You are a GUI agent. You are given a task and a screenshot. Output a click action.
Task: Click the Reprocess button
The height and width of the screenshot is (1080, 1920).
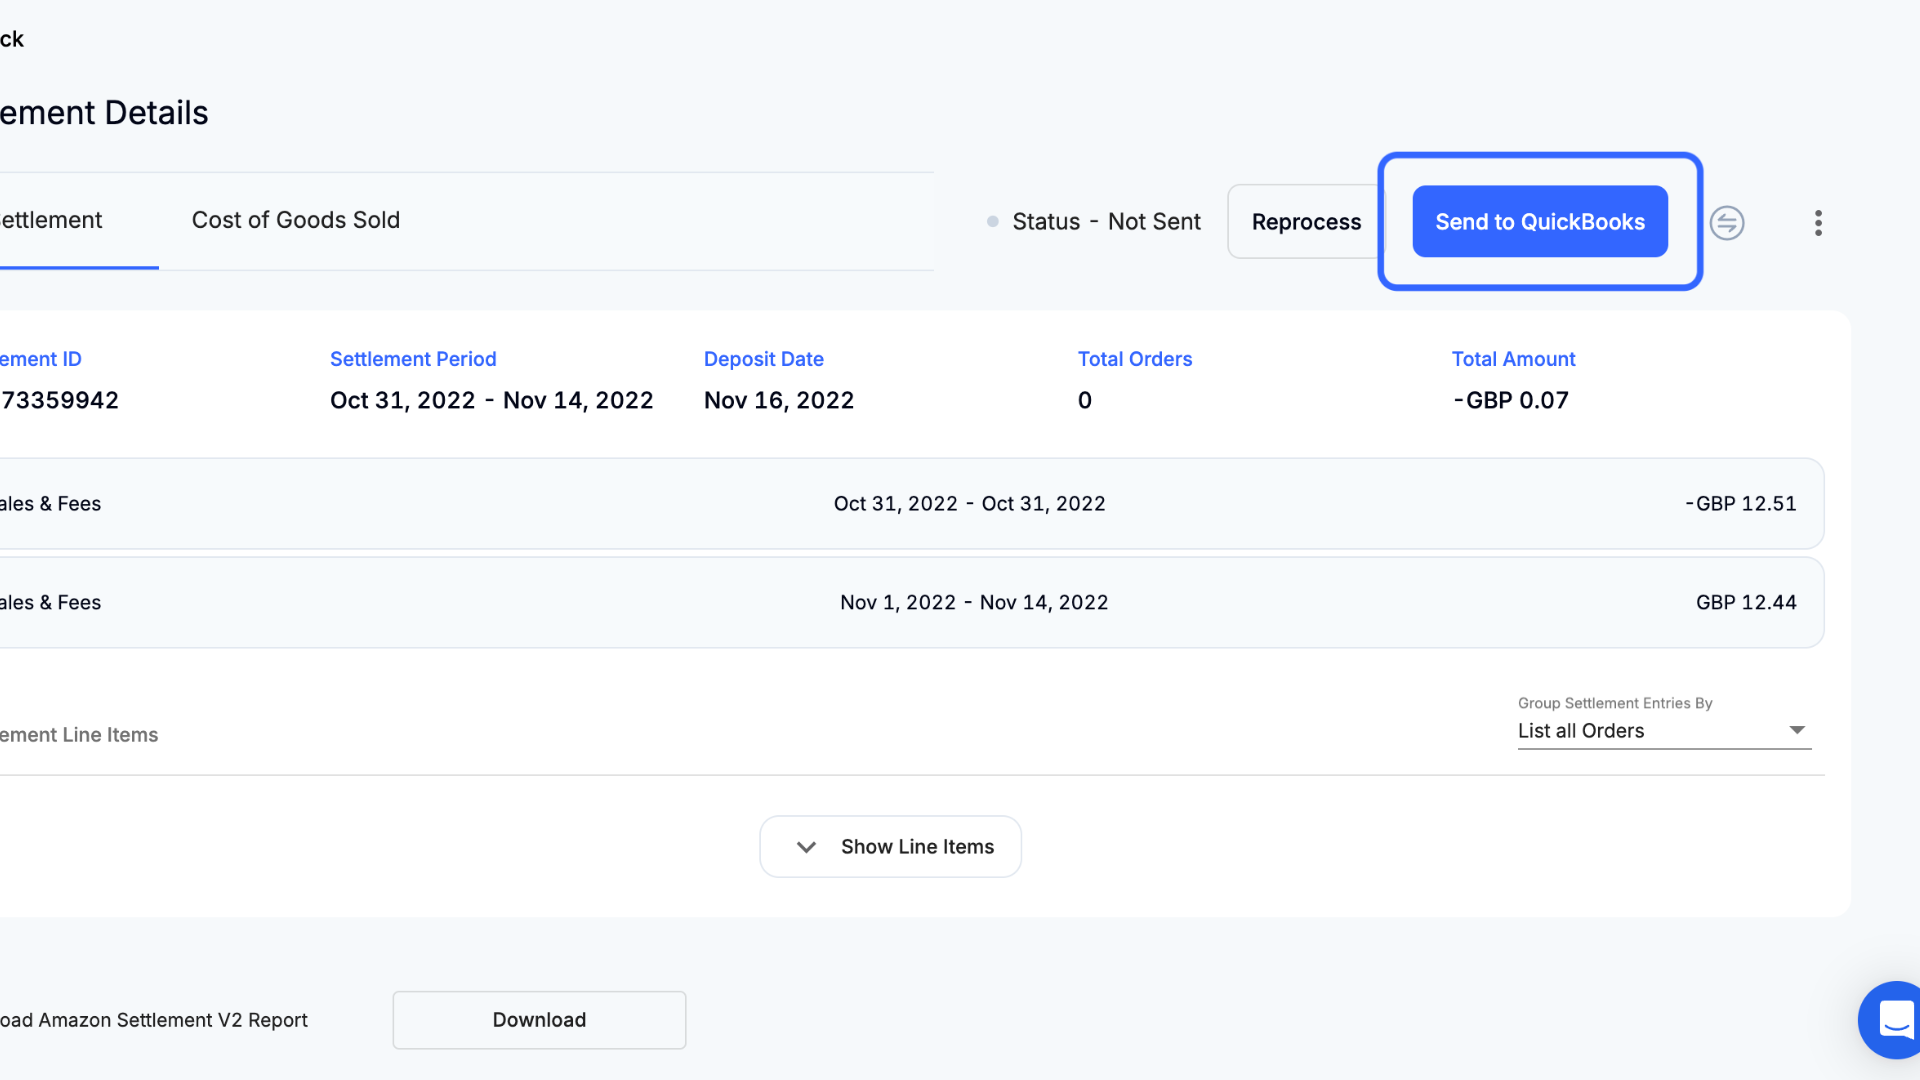(1306, 222)
